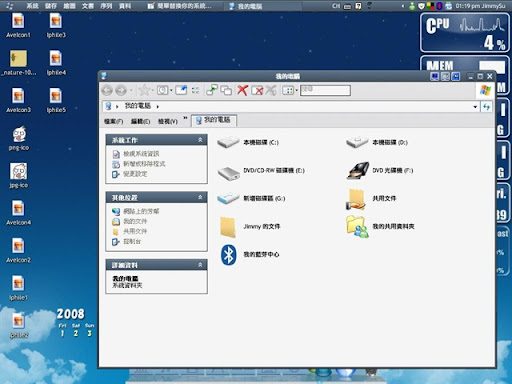Expand the History clock dropdown arrow
512x384 pixels.
click(x=171, y=90)
